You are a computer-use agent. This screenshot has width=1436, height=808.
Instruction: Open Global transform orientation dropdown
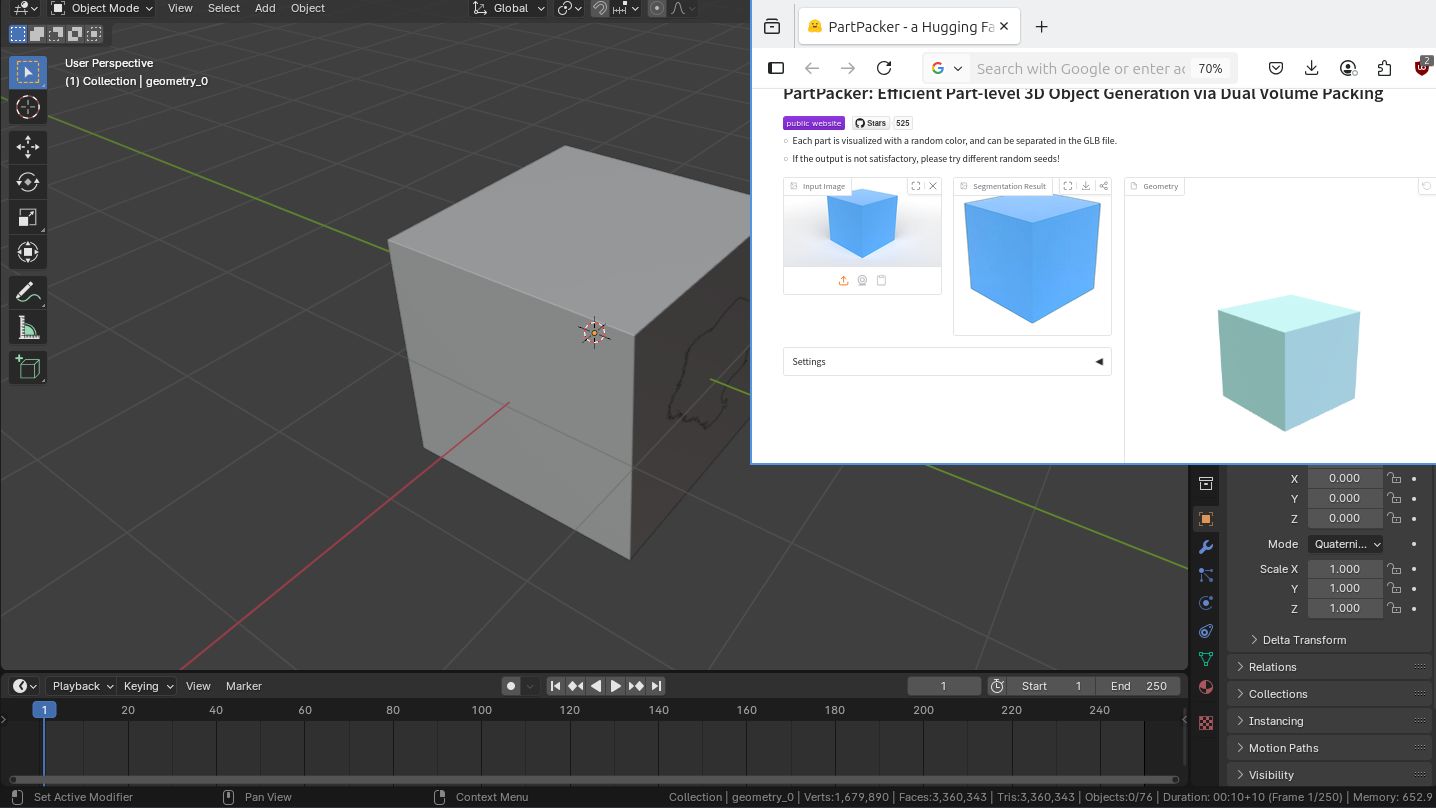(510, 8)
